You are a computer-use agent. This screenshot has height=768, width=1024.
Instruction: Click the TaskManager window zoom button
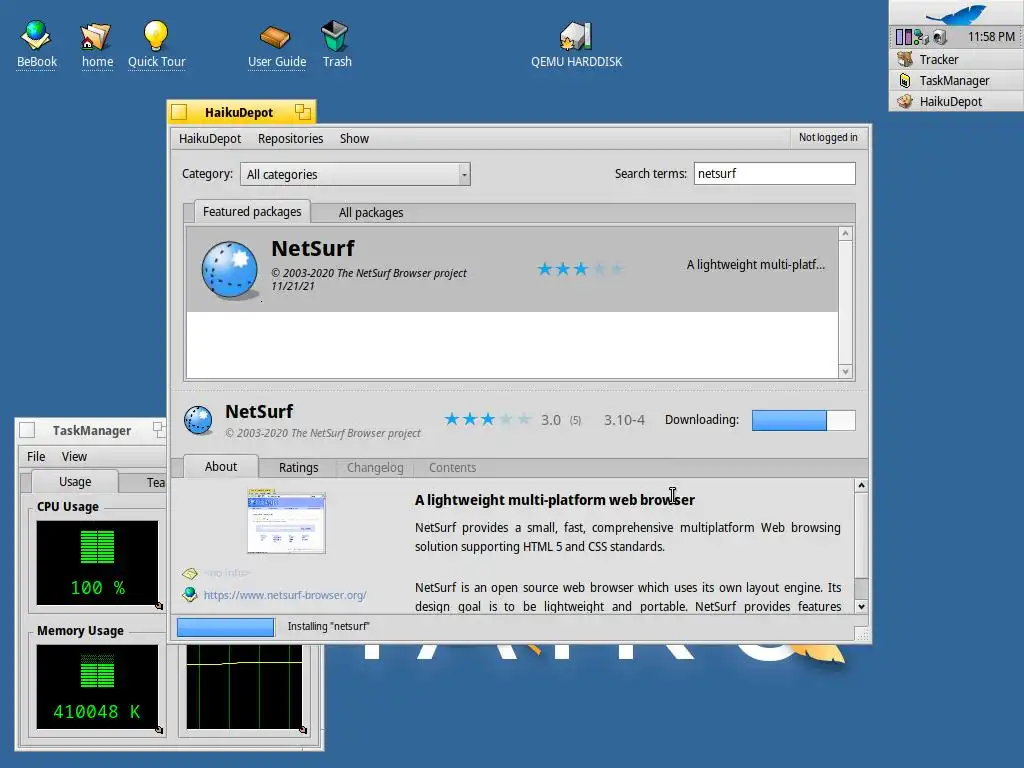pos(159,429)
